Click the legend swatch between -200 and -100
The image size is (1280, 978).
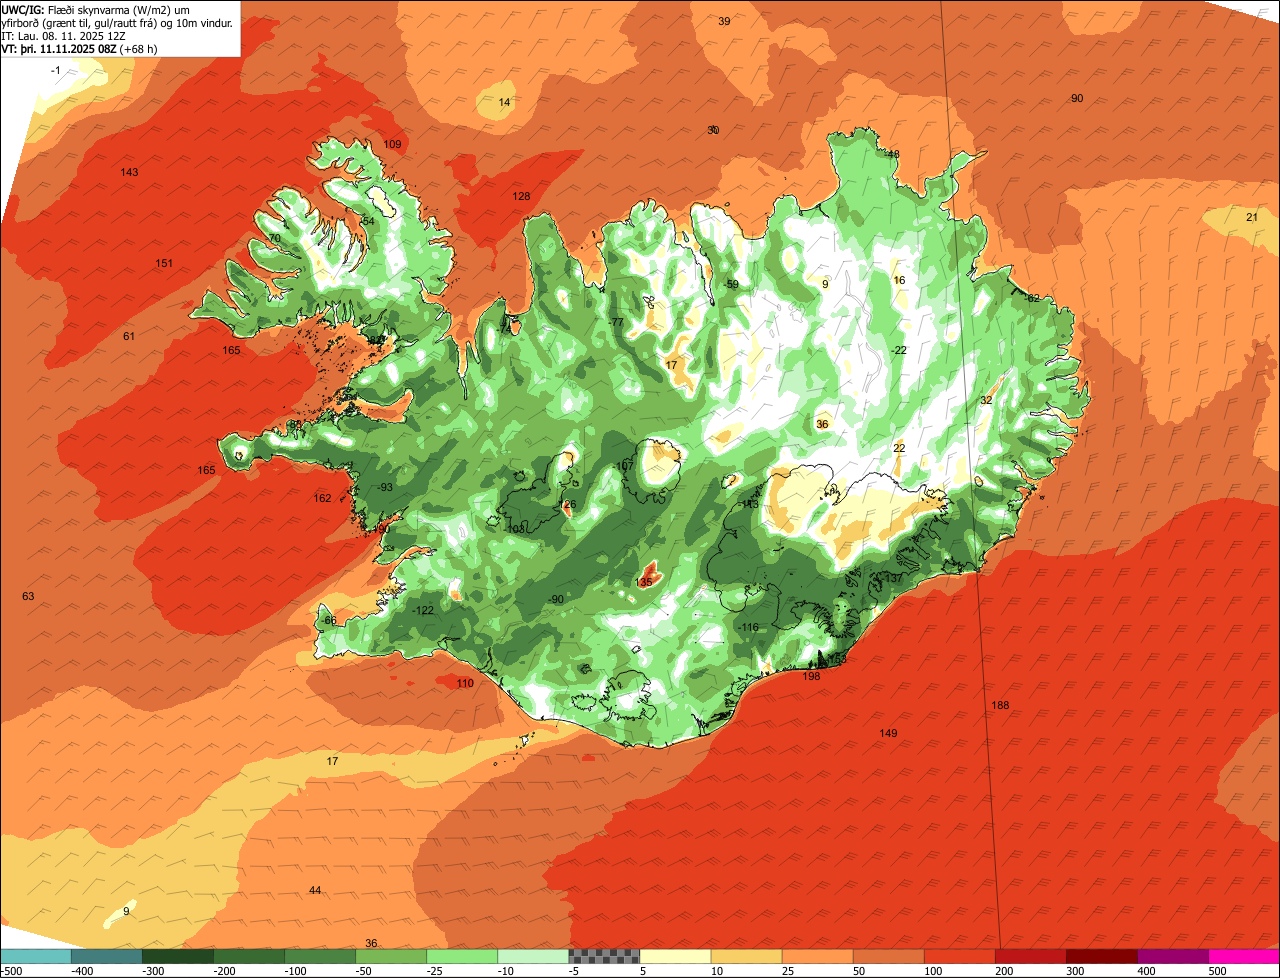(x=249, y=956)
